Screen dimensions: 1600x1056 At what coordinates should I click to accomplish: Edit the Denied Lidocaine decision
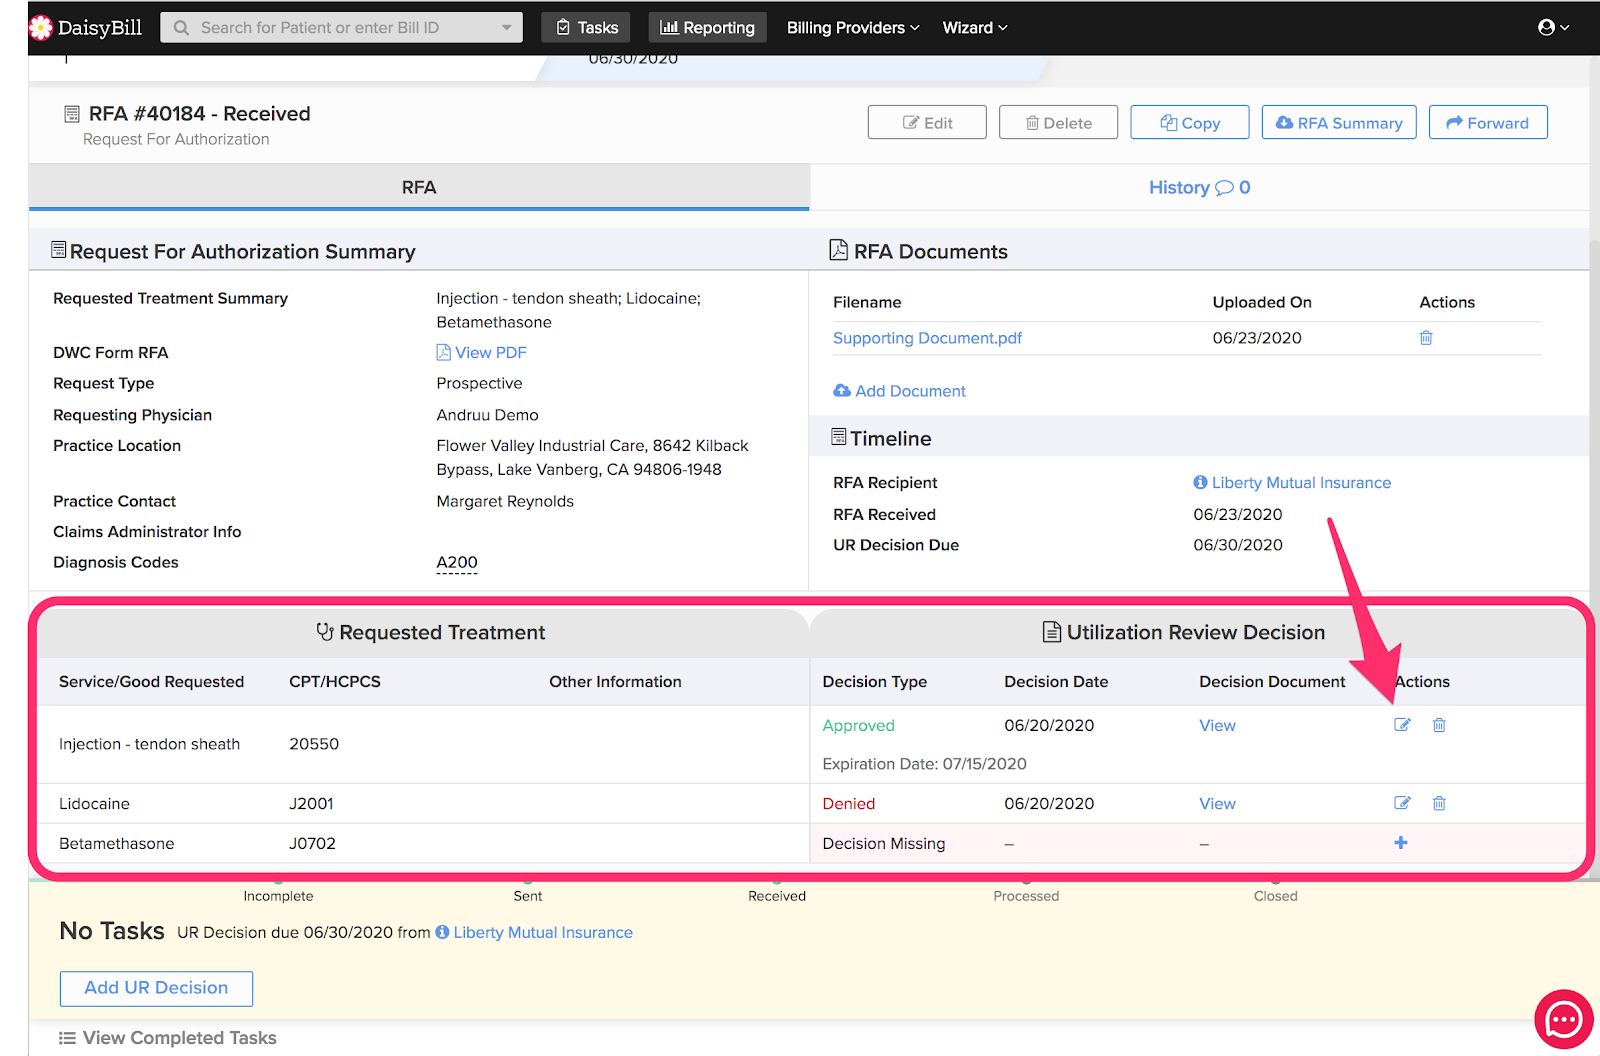point(1402,803)
